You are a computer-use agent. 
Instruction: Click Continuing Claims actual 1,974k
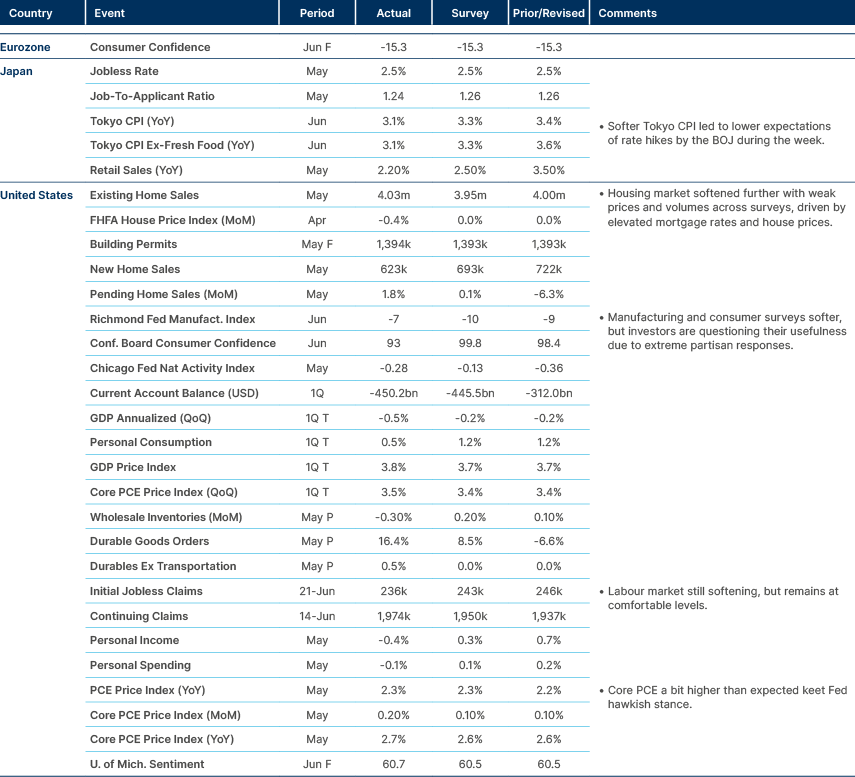(393, 616)
